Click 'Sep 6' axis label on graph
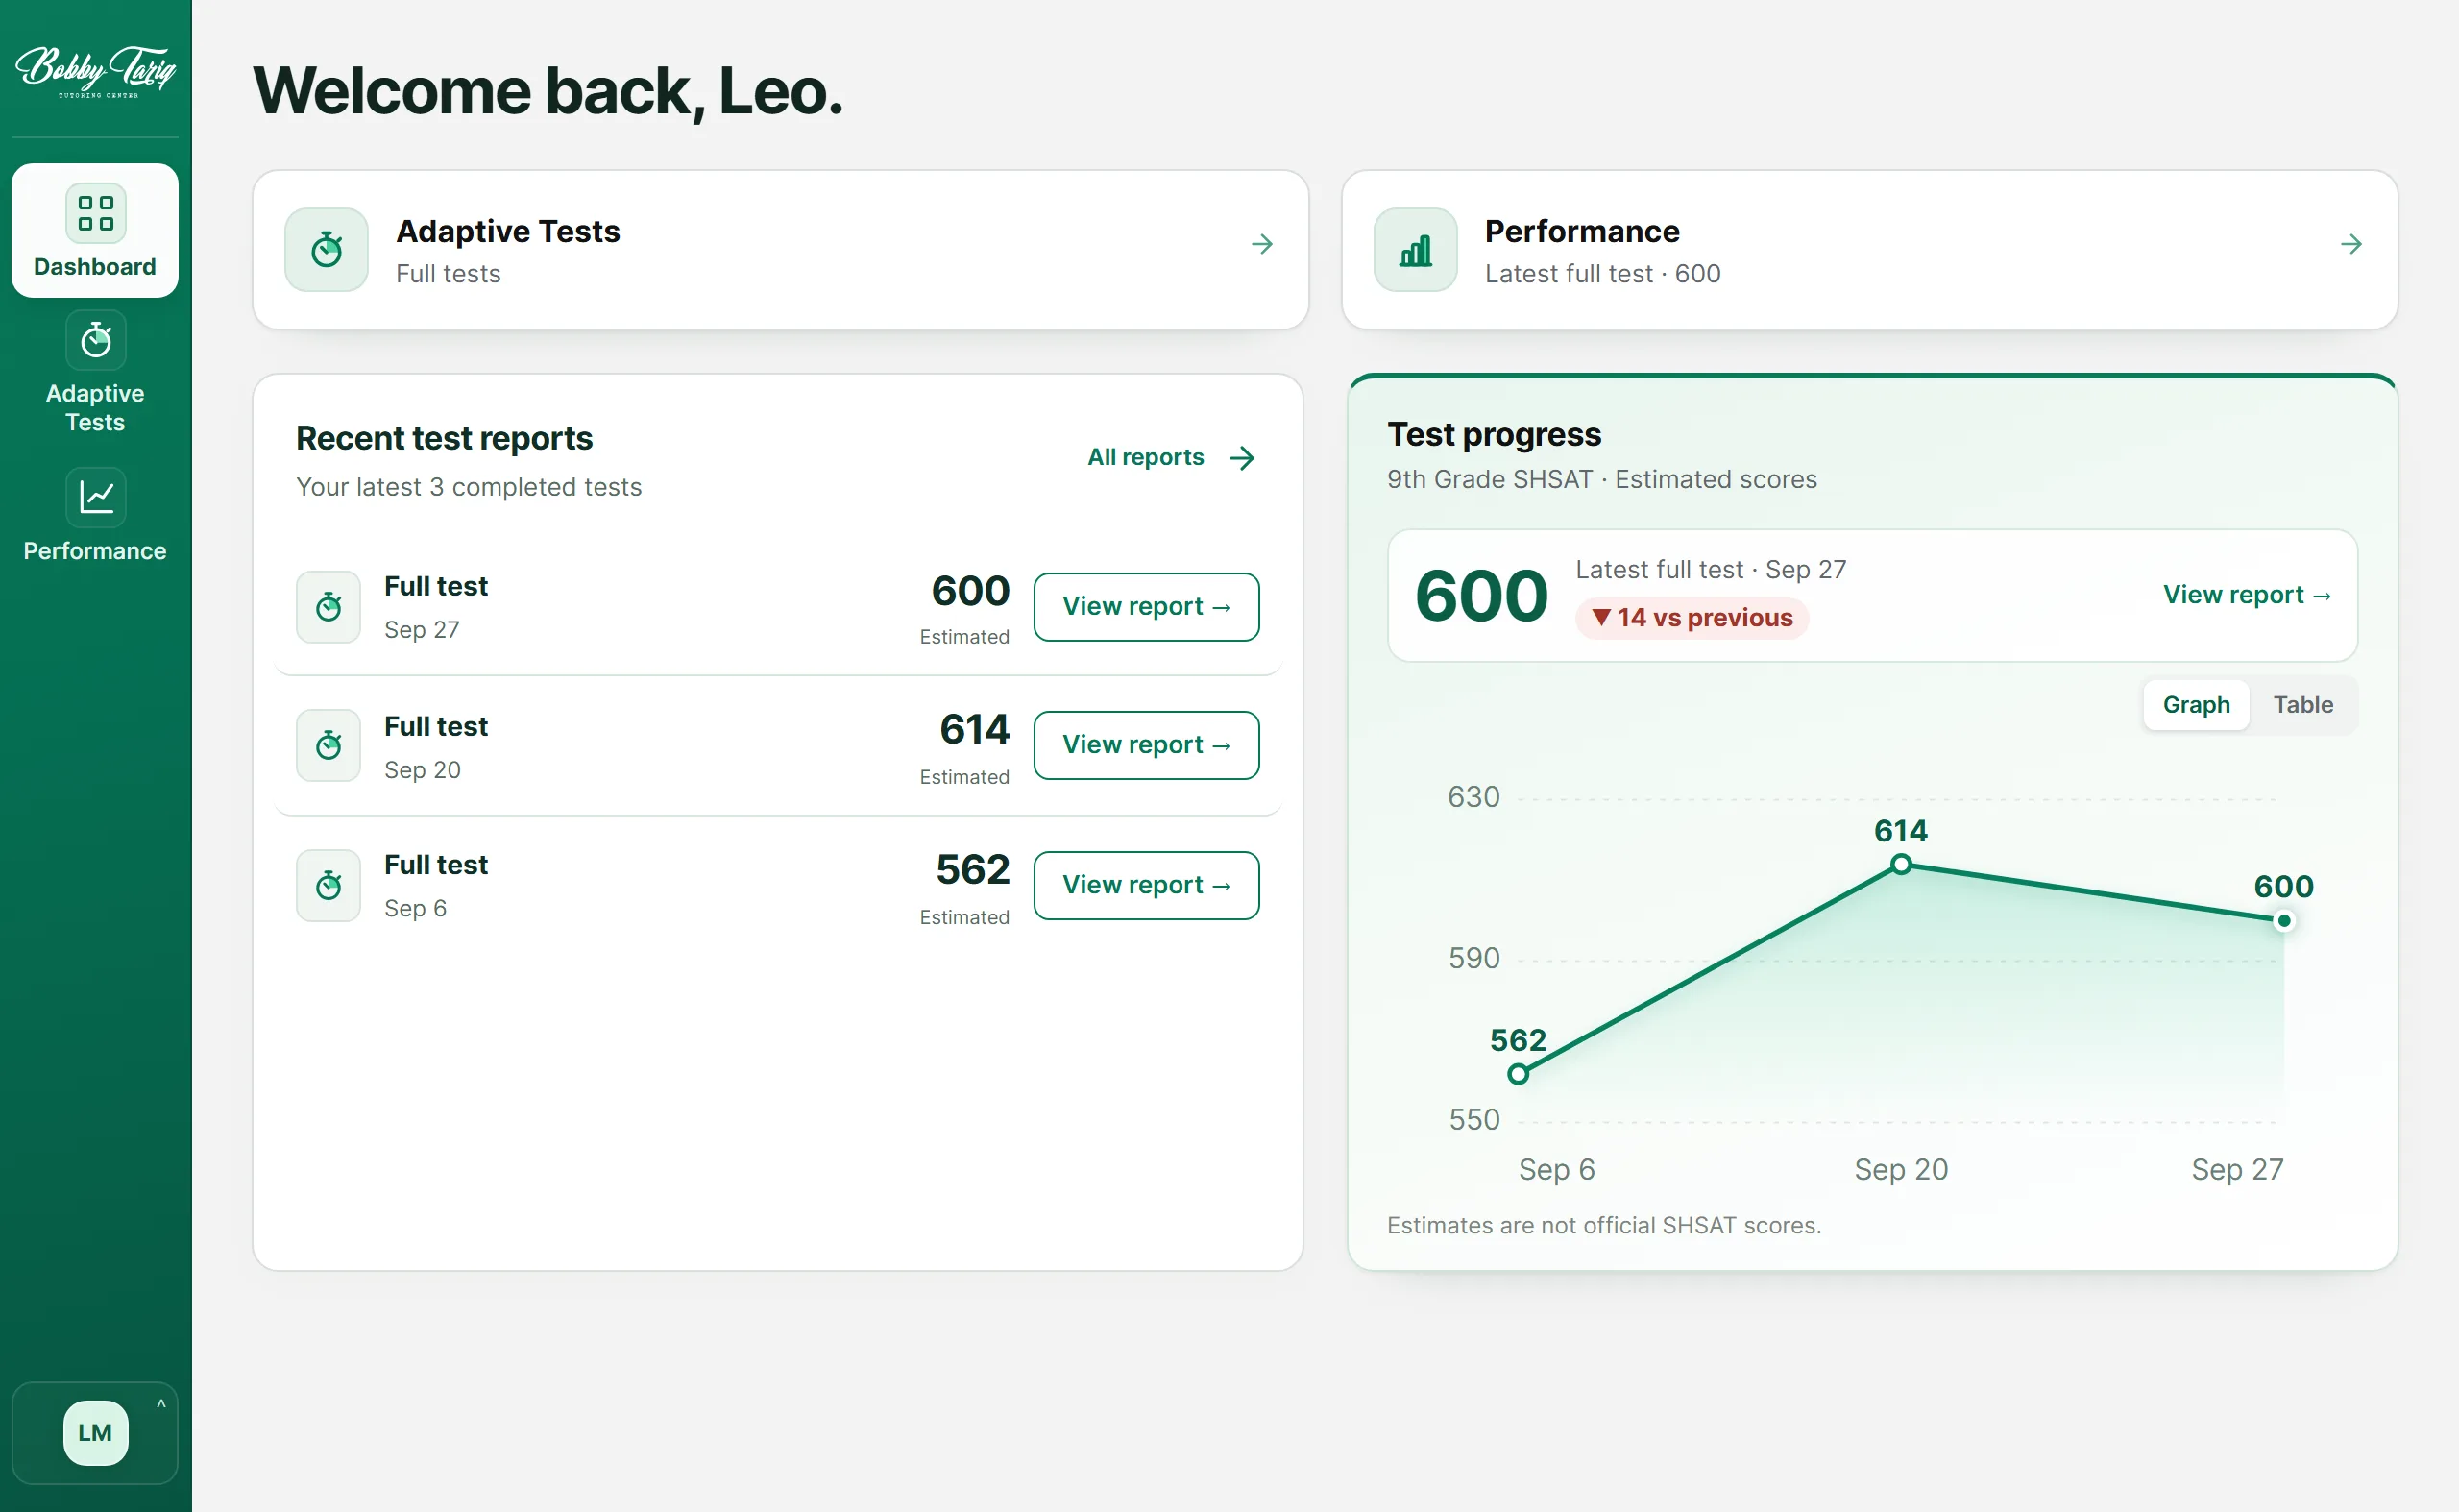 click(x=1557, y=1169)
